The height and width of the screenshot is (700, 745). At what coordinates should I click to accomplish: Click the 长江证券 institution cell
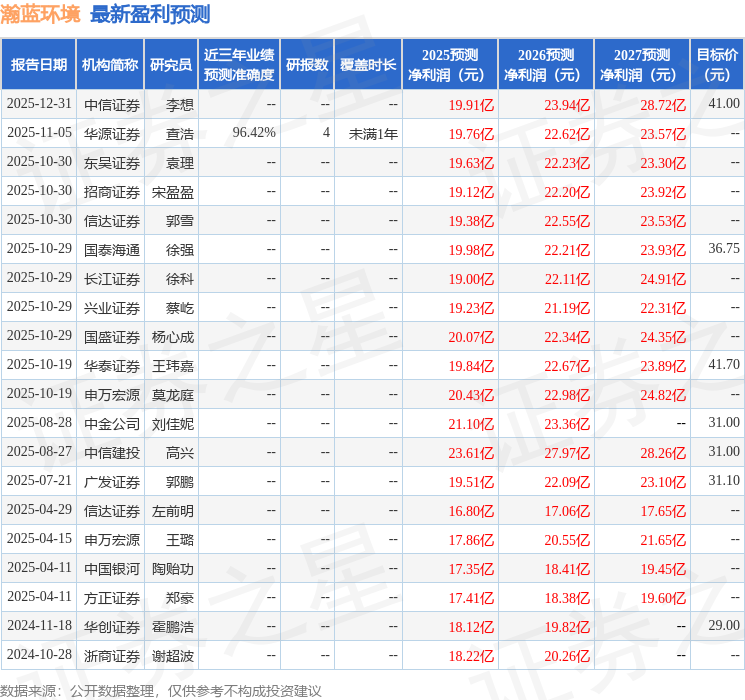pyautogui.click(x=112, y=279)
